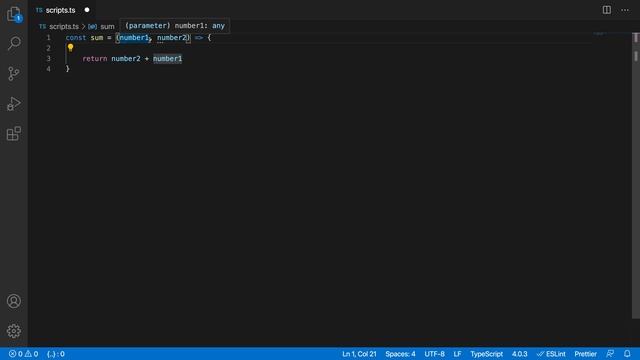
Task: Open the notifications bell in status bar
Action: (x=627, y=354)
